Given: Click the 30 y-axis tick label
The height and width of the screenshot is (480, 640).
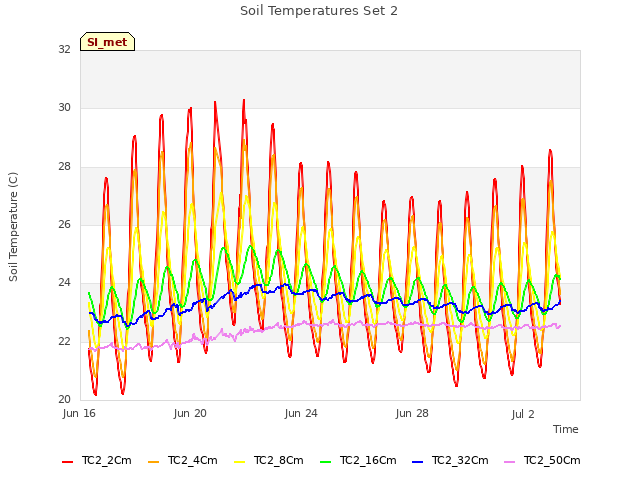Looking at the screenshot, I should pyautogui.click(x=64, y=107).
